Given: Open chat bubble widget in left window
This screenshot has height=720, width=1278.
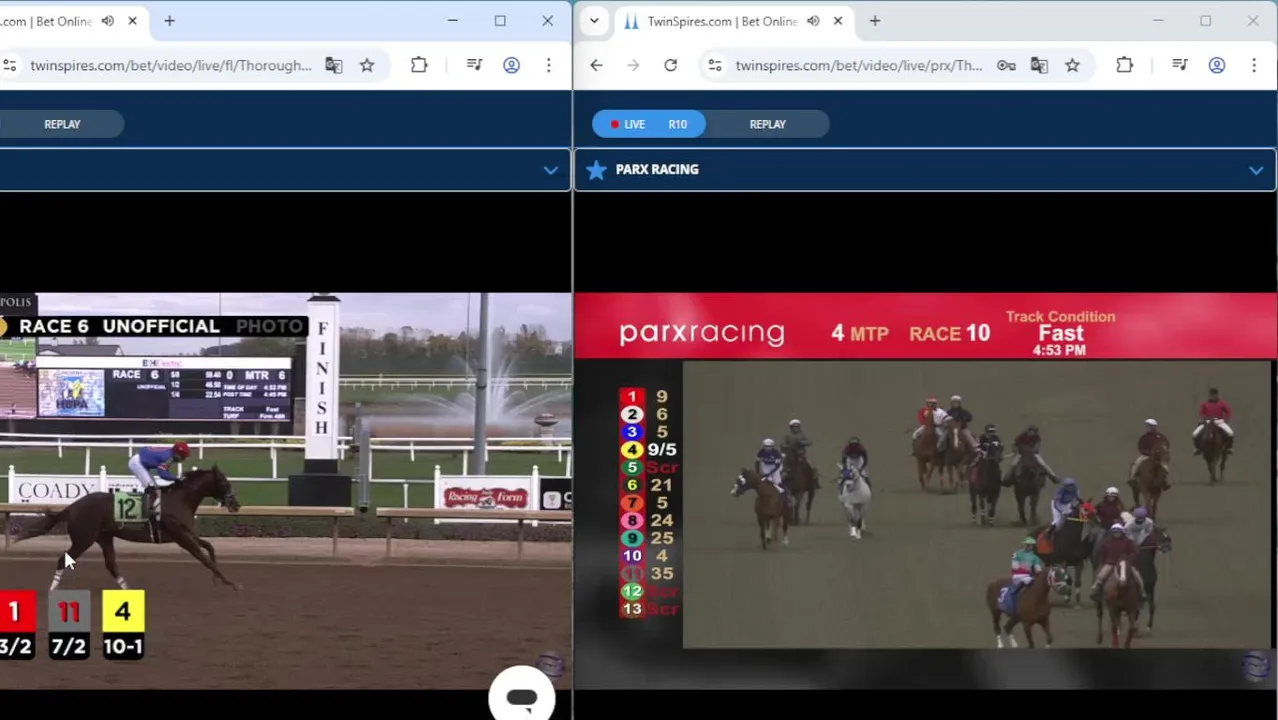Looking at the screenshot, I should (x=521, y=697).
